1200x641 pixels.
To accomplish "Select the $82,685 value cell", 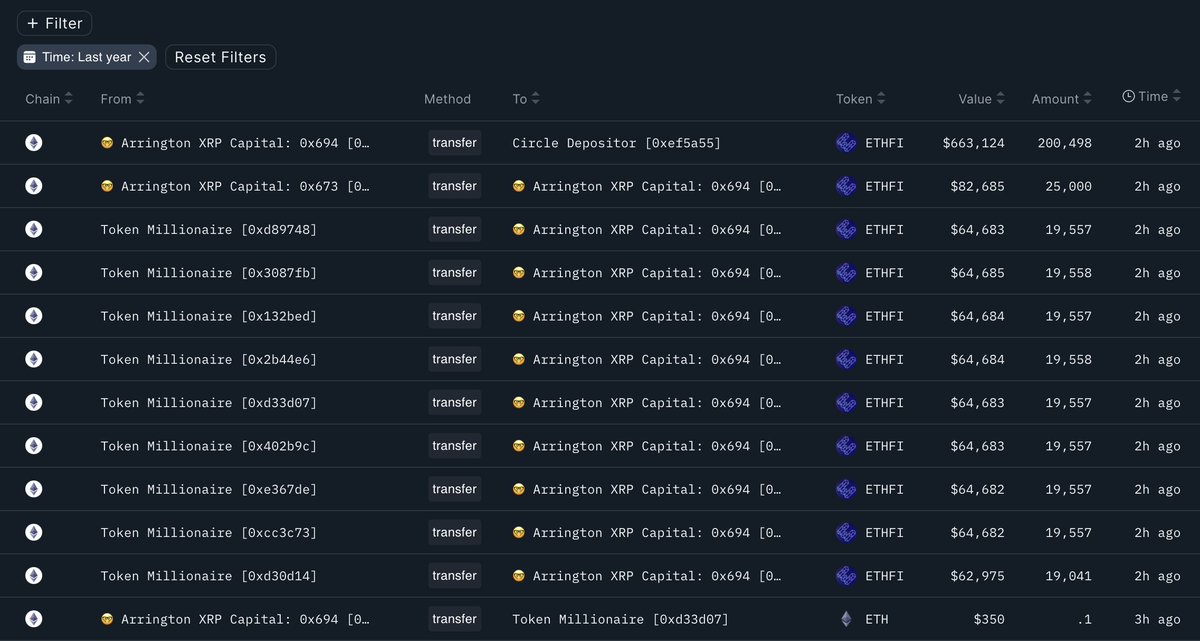I will (977, 186).
